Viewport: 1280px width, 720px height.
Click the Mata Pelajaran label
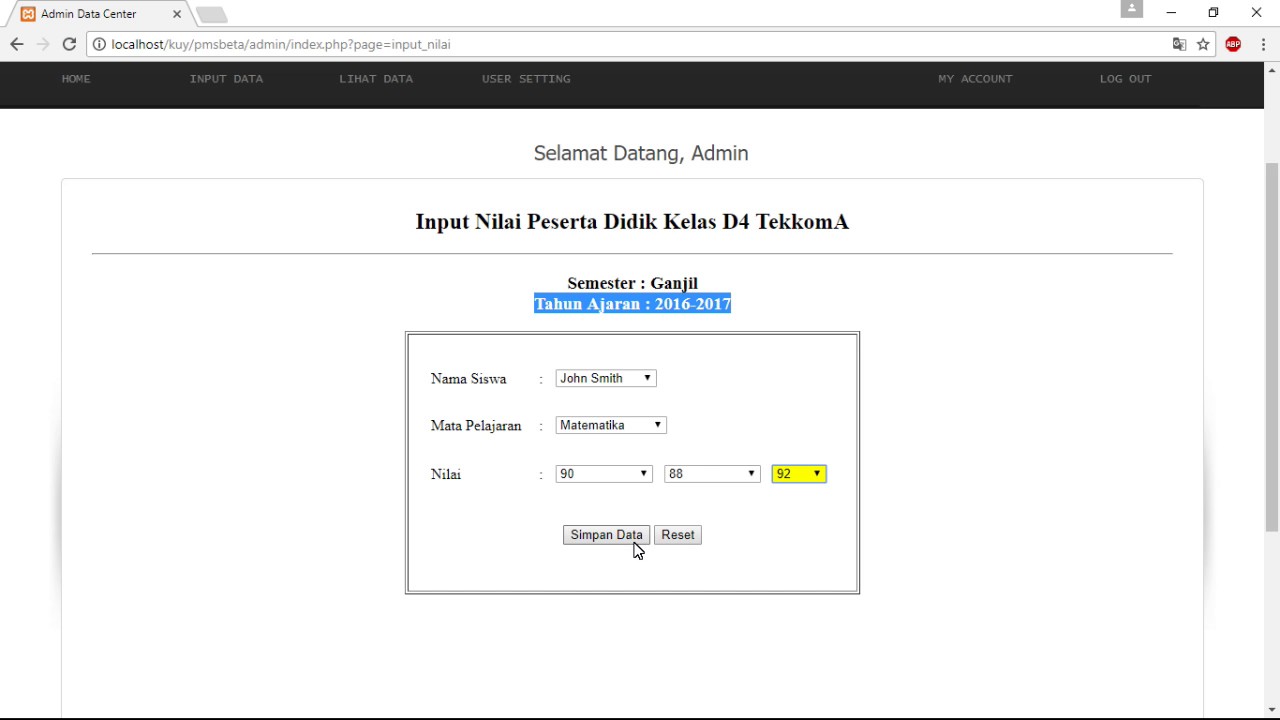476,426
